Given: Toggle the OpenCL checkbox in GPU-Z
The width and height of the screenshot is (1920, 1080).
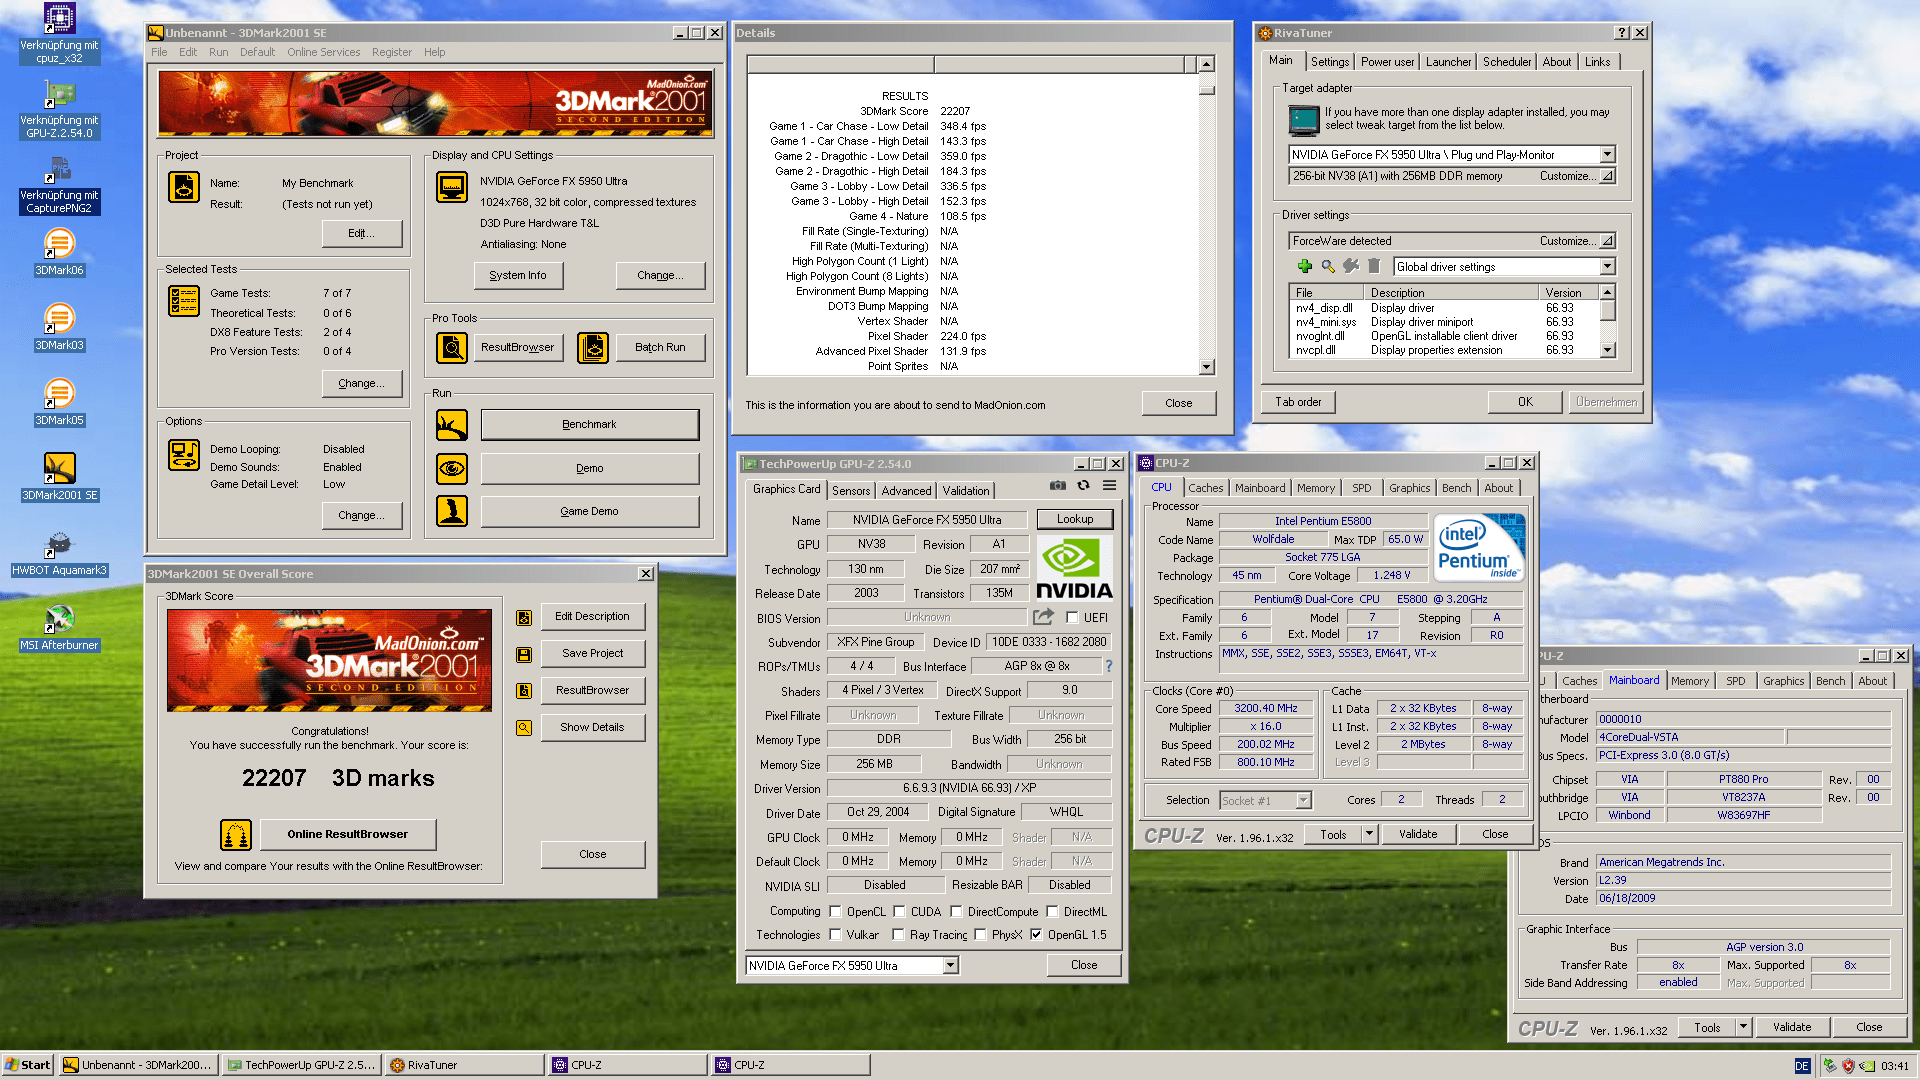Looking at the screenshot, I should click(835, 912).
